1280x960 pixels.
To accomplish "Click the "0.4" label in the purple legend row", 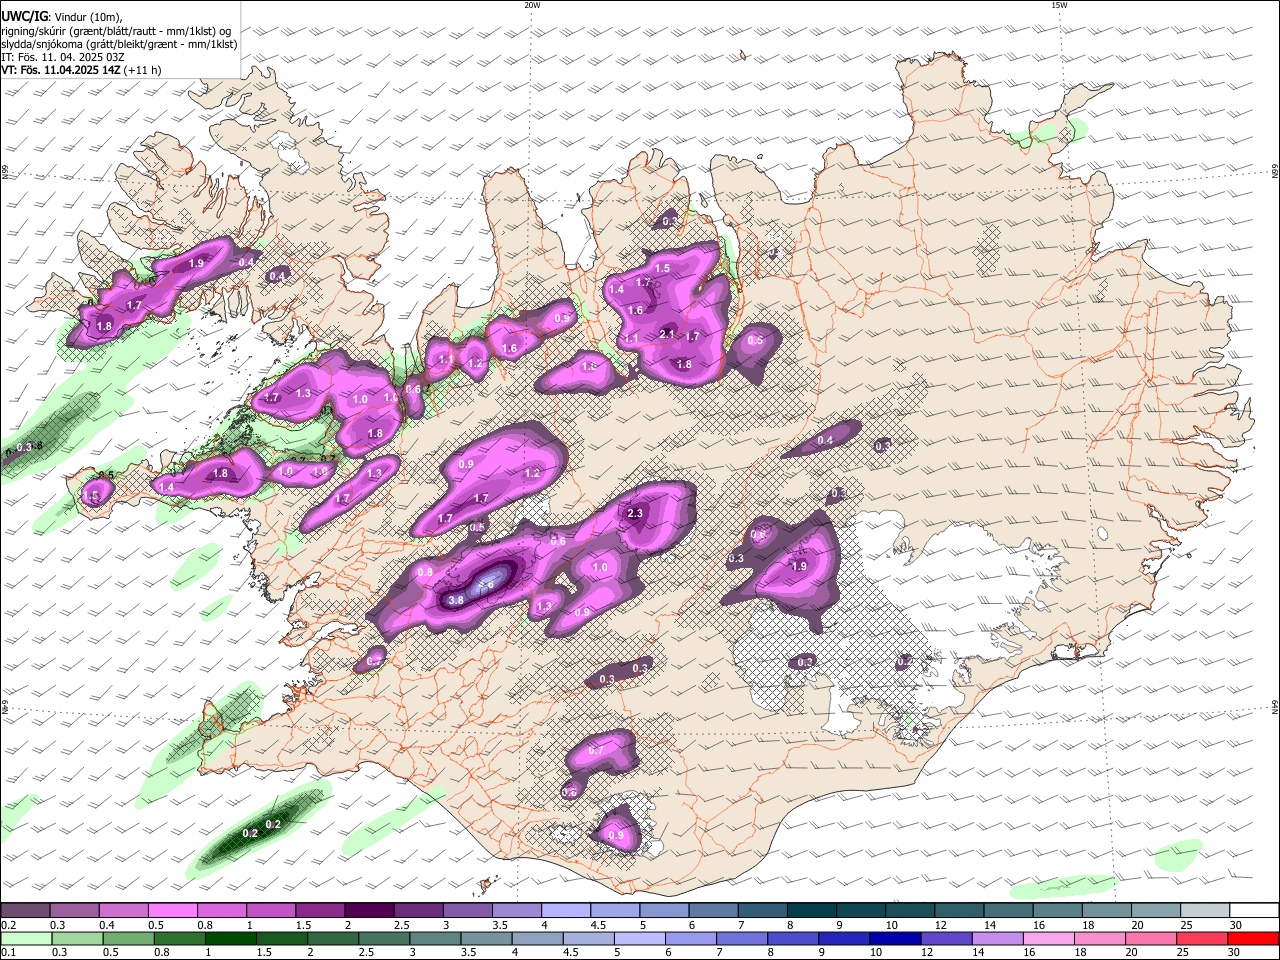I will [107, 925].
